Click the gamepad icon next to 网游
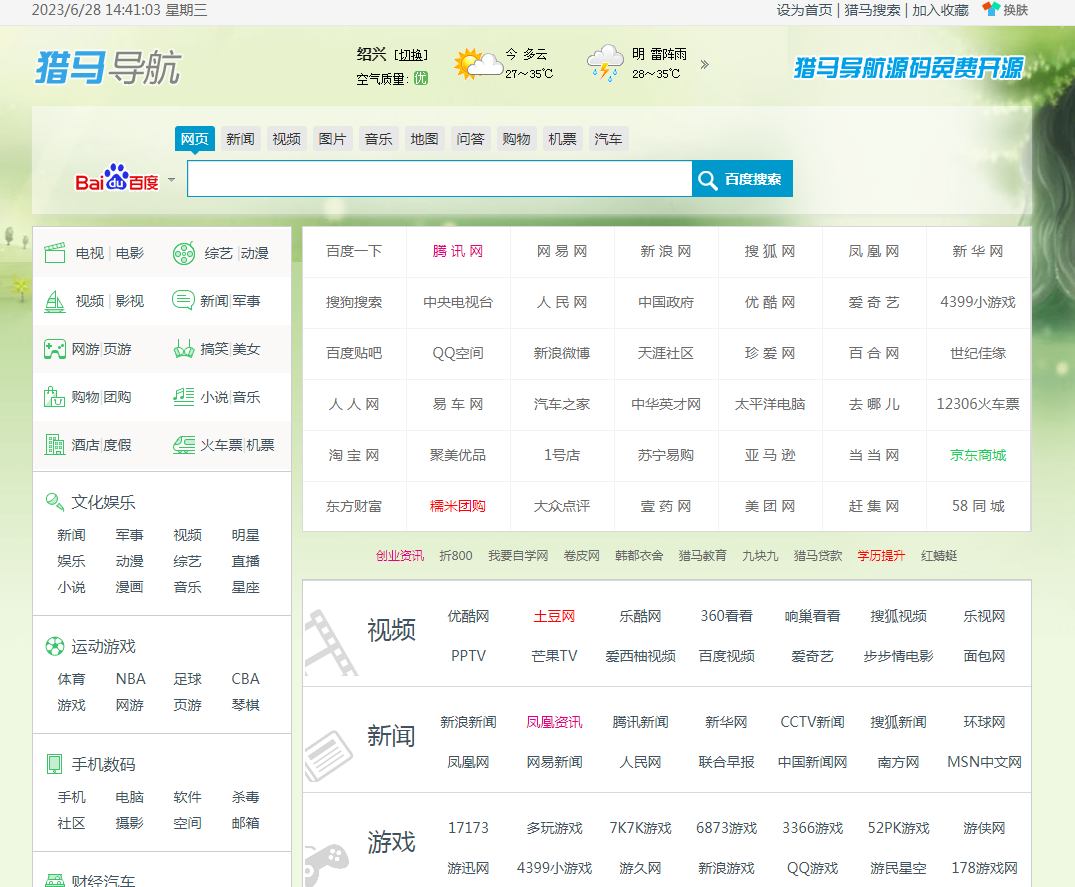Viewport: 1075px width, 887px height. [x=55, y=349]
